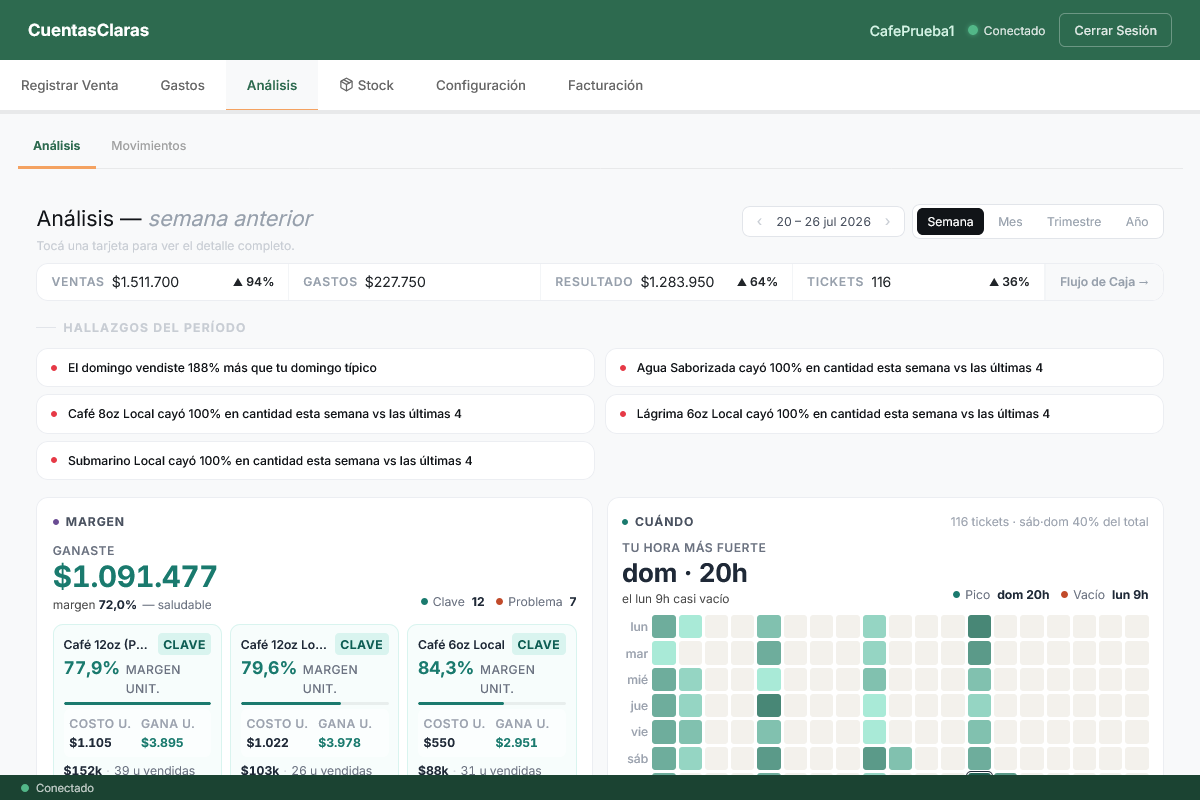Open the RESULTADO $1.283.950 summary card
This screenshot has height=800, width=1200.
(x=667, y=282)
